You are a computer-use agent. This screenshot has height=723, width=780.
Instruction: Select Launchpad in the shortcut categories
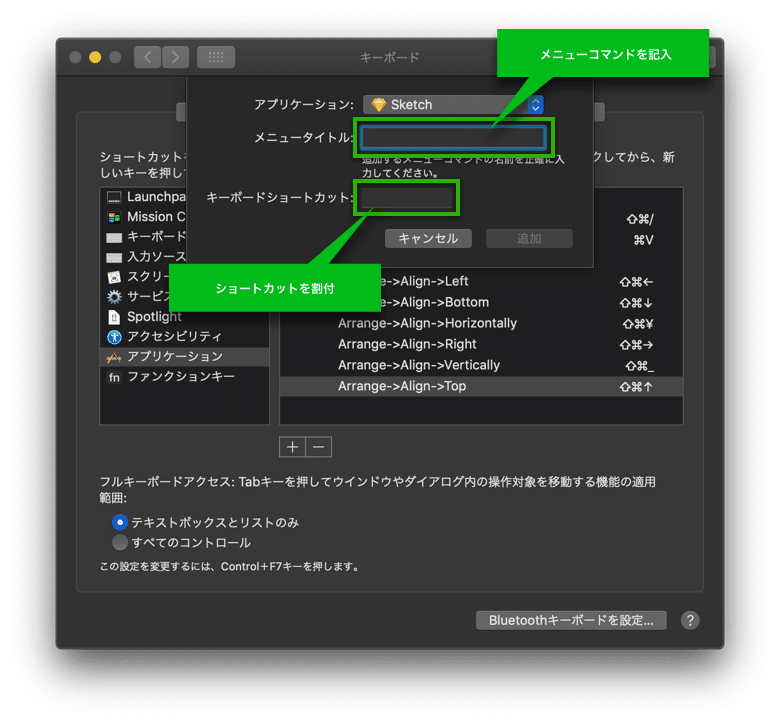pos(145,197)
